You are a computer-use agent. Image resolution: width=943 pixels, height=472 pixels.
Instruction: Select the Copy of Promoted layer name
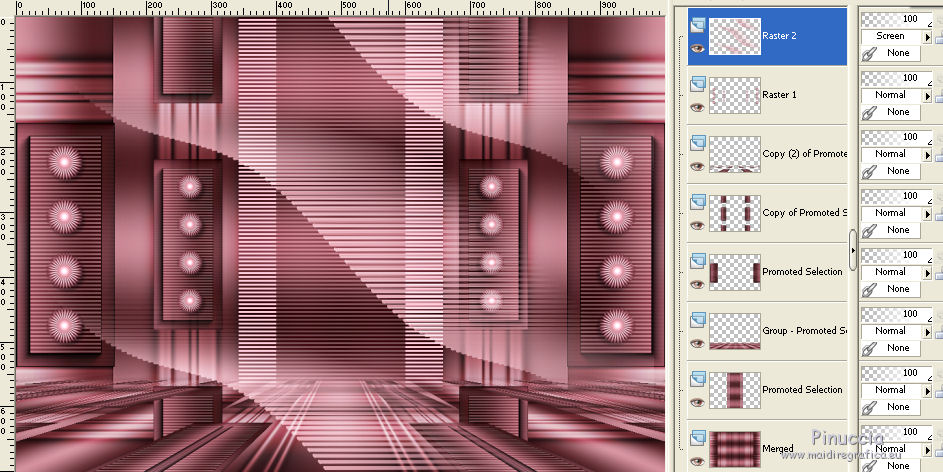point(805,213)
